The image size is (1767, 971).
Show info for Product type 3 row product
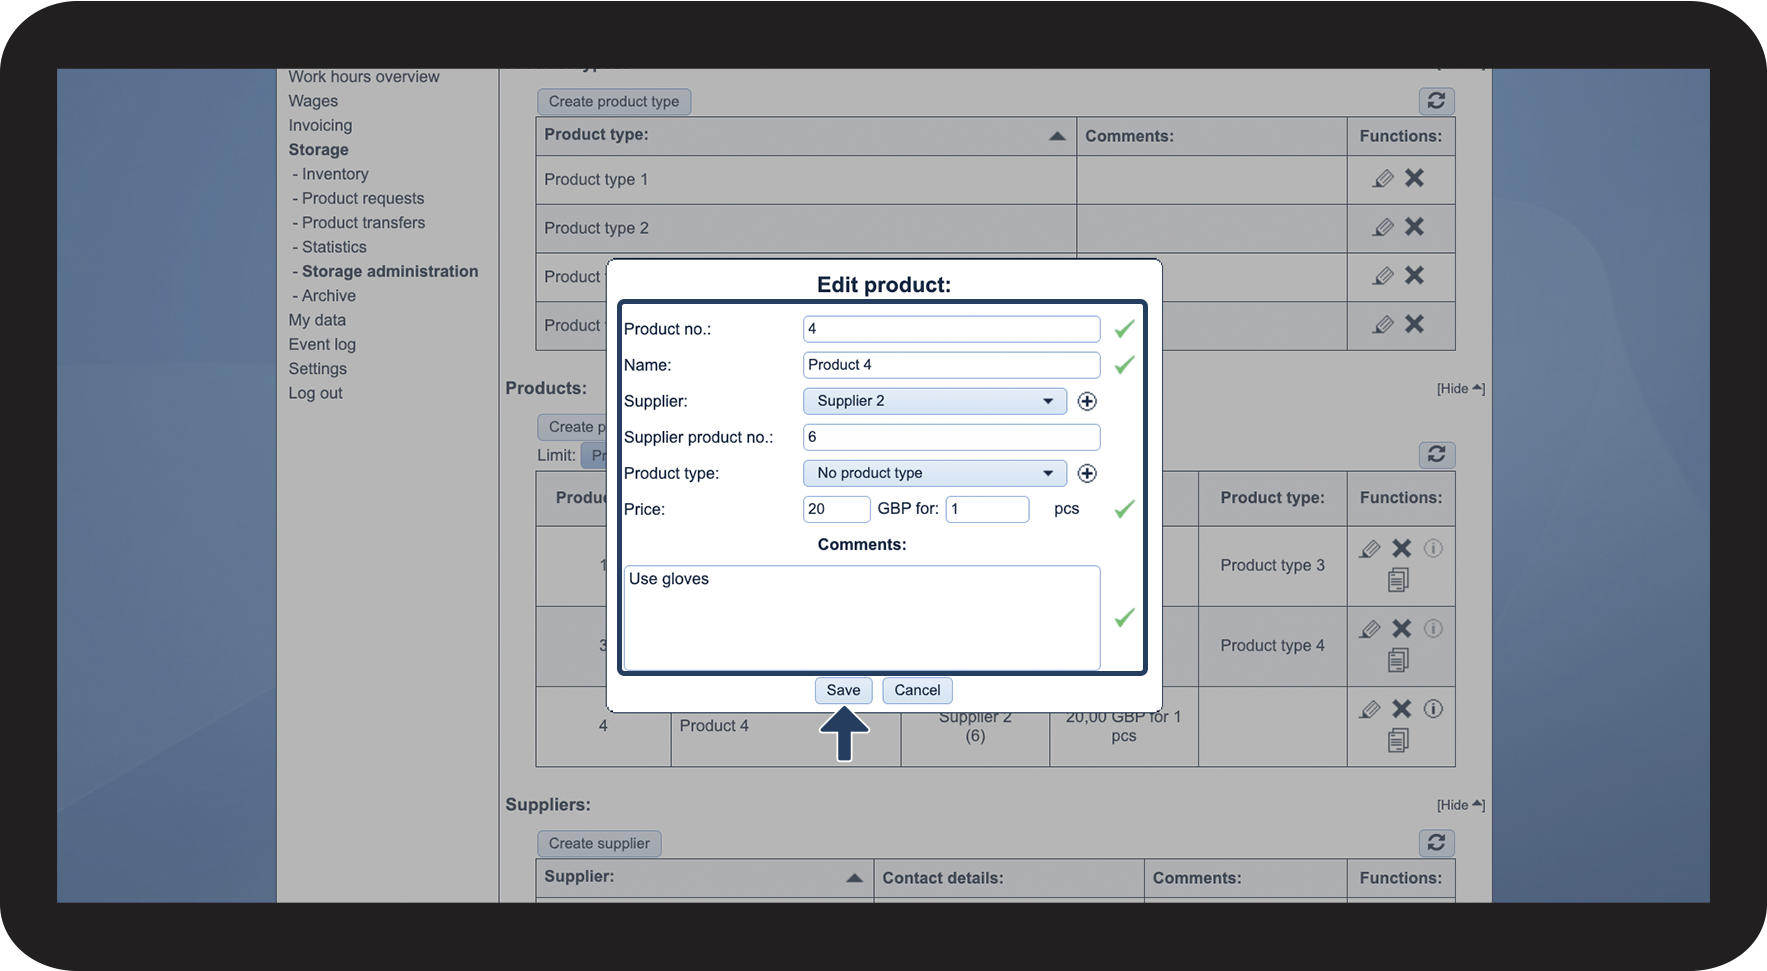pyautogui.click(x=1433, y=548)
